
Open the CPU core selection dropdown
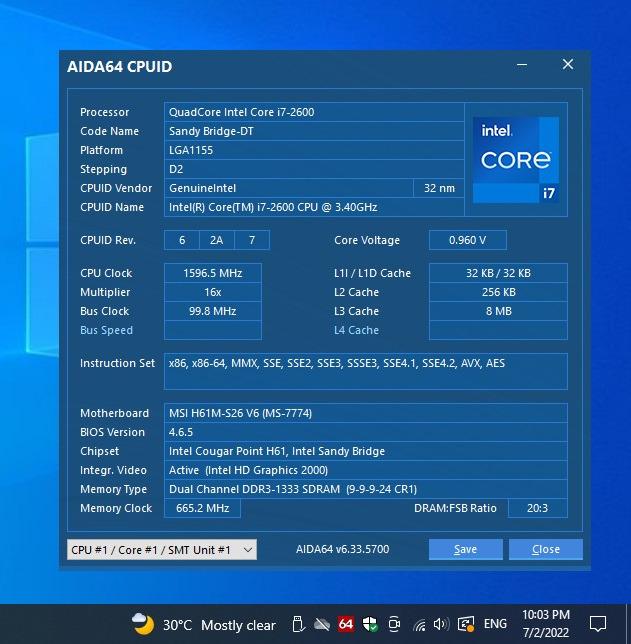point(161,550)
